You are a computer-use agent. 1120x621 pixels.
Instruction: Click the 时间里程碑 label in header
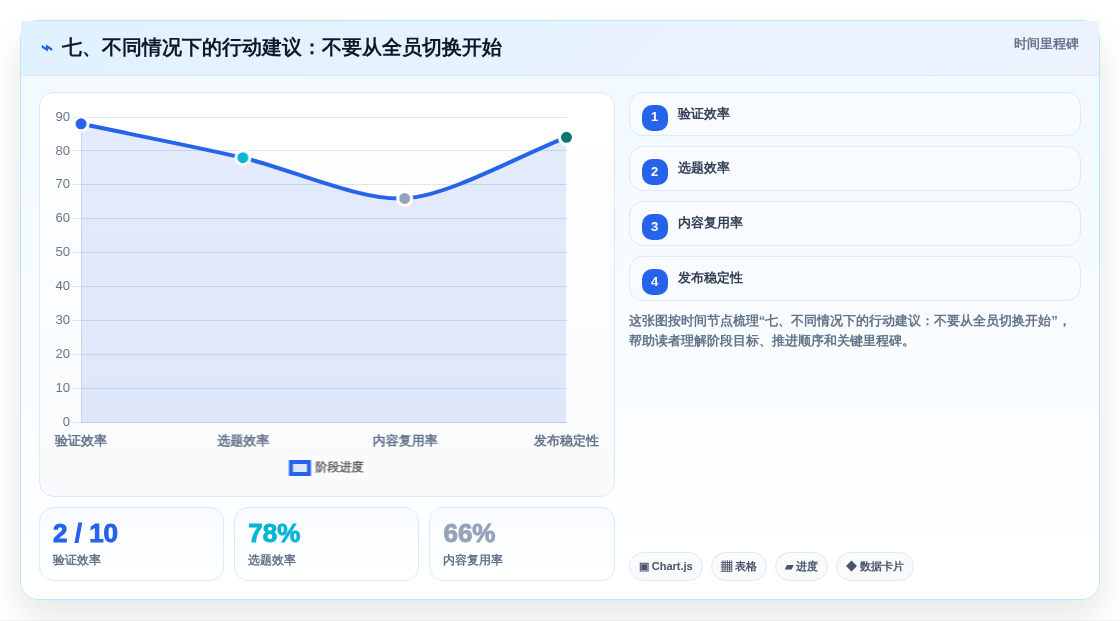click(1046, 44)
